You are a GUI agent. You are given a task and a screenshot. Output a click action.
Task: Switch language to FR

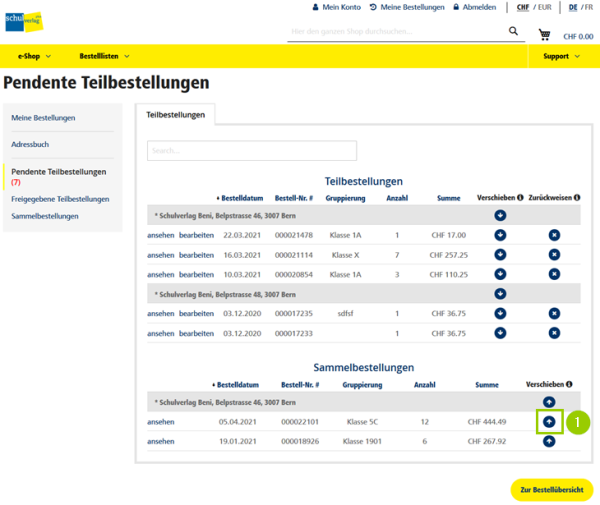tap(588, 7)
